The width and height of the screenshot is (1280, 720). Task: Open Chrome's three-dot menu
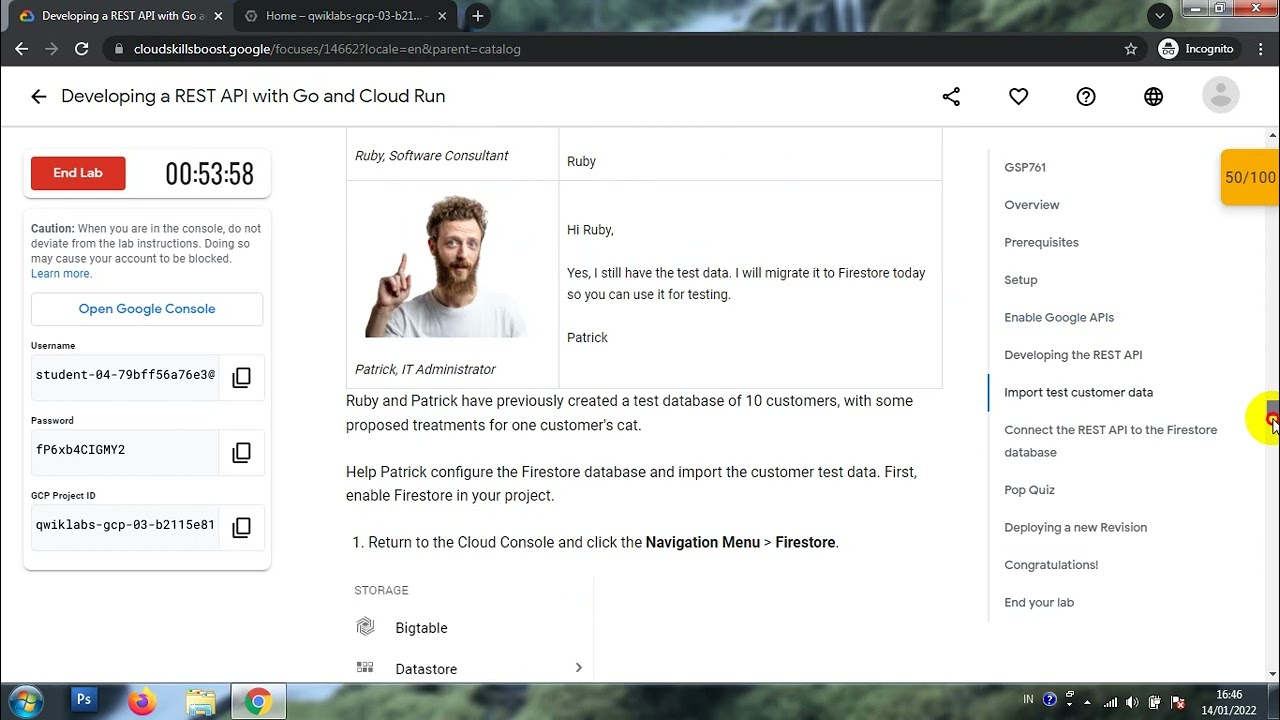(x=1259, y=49)
